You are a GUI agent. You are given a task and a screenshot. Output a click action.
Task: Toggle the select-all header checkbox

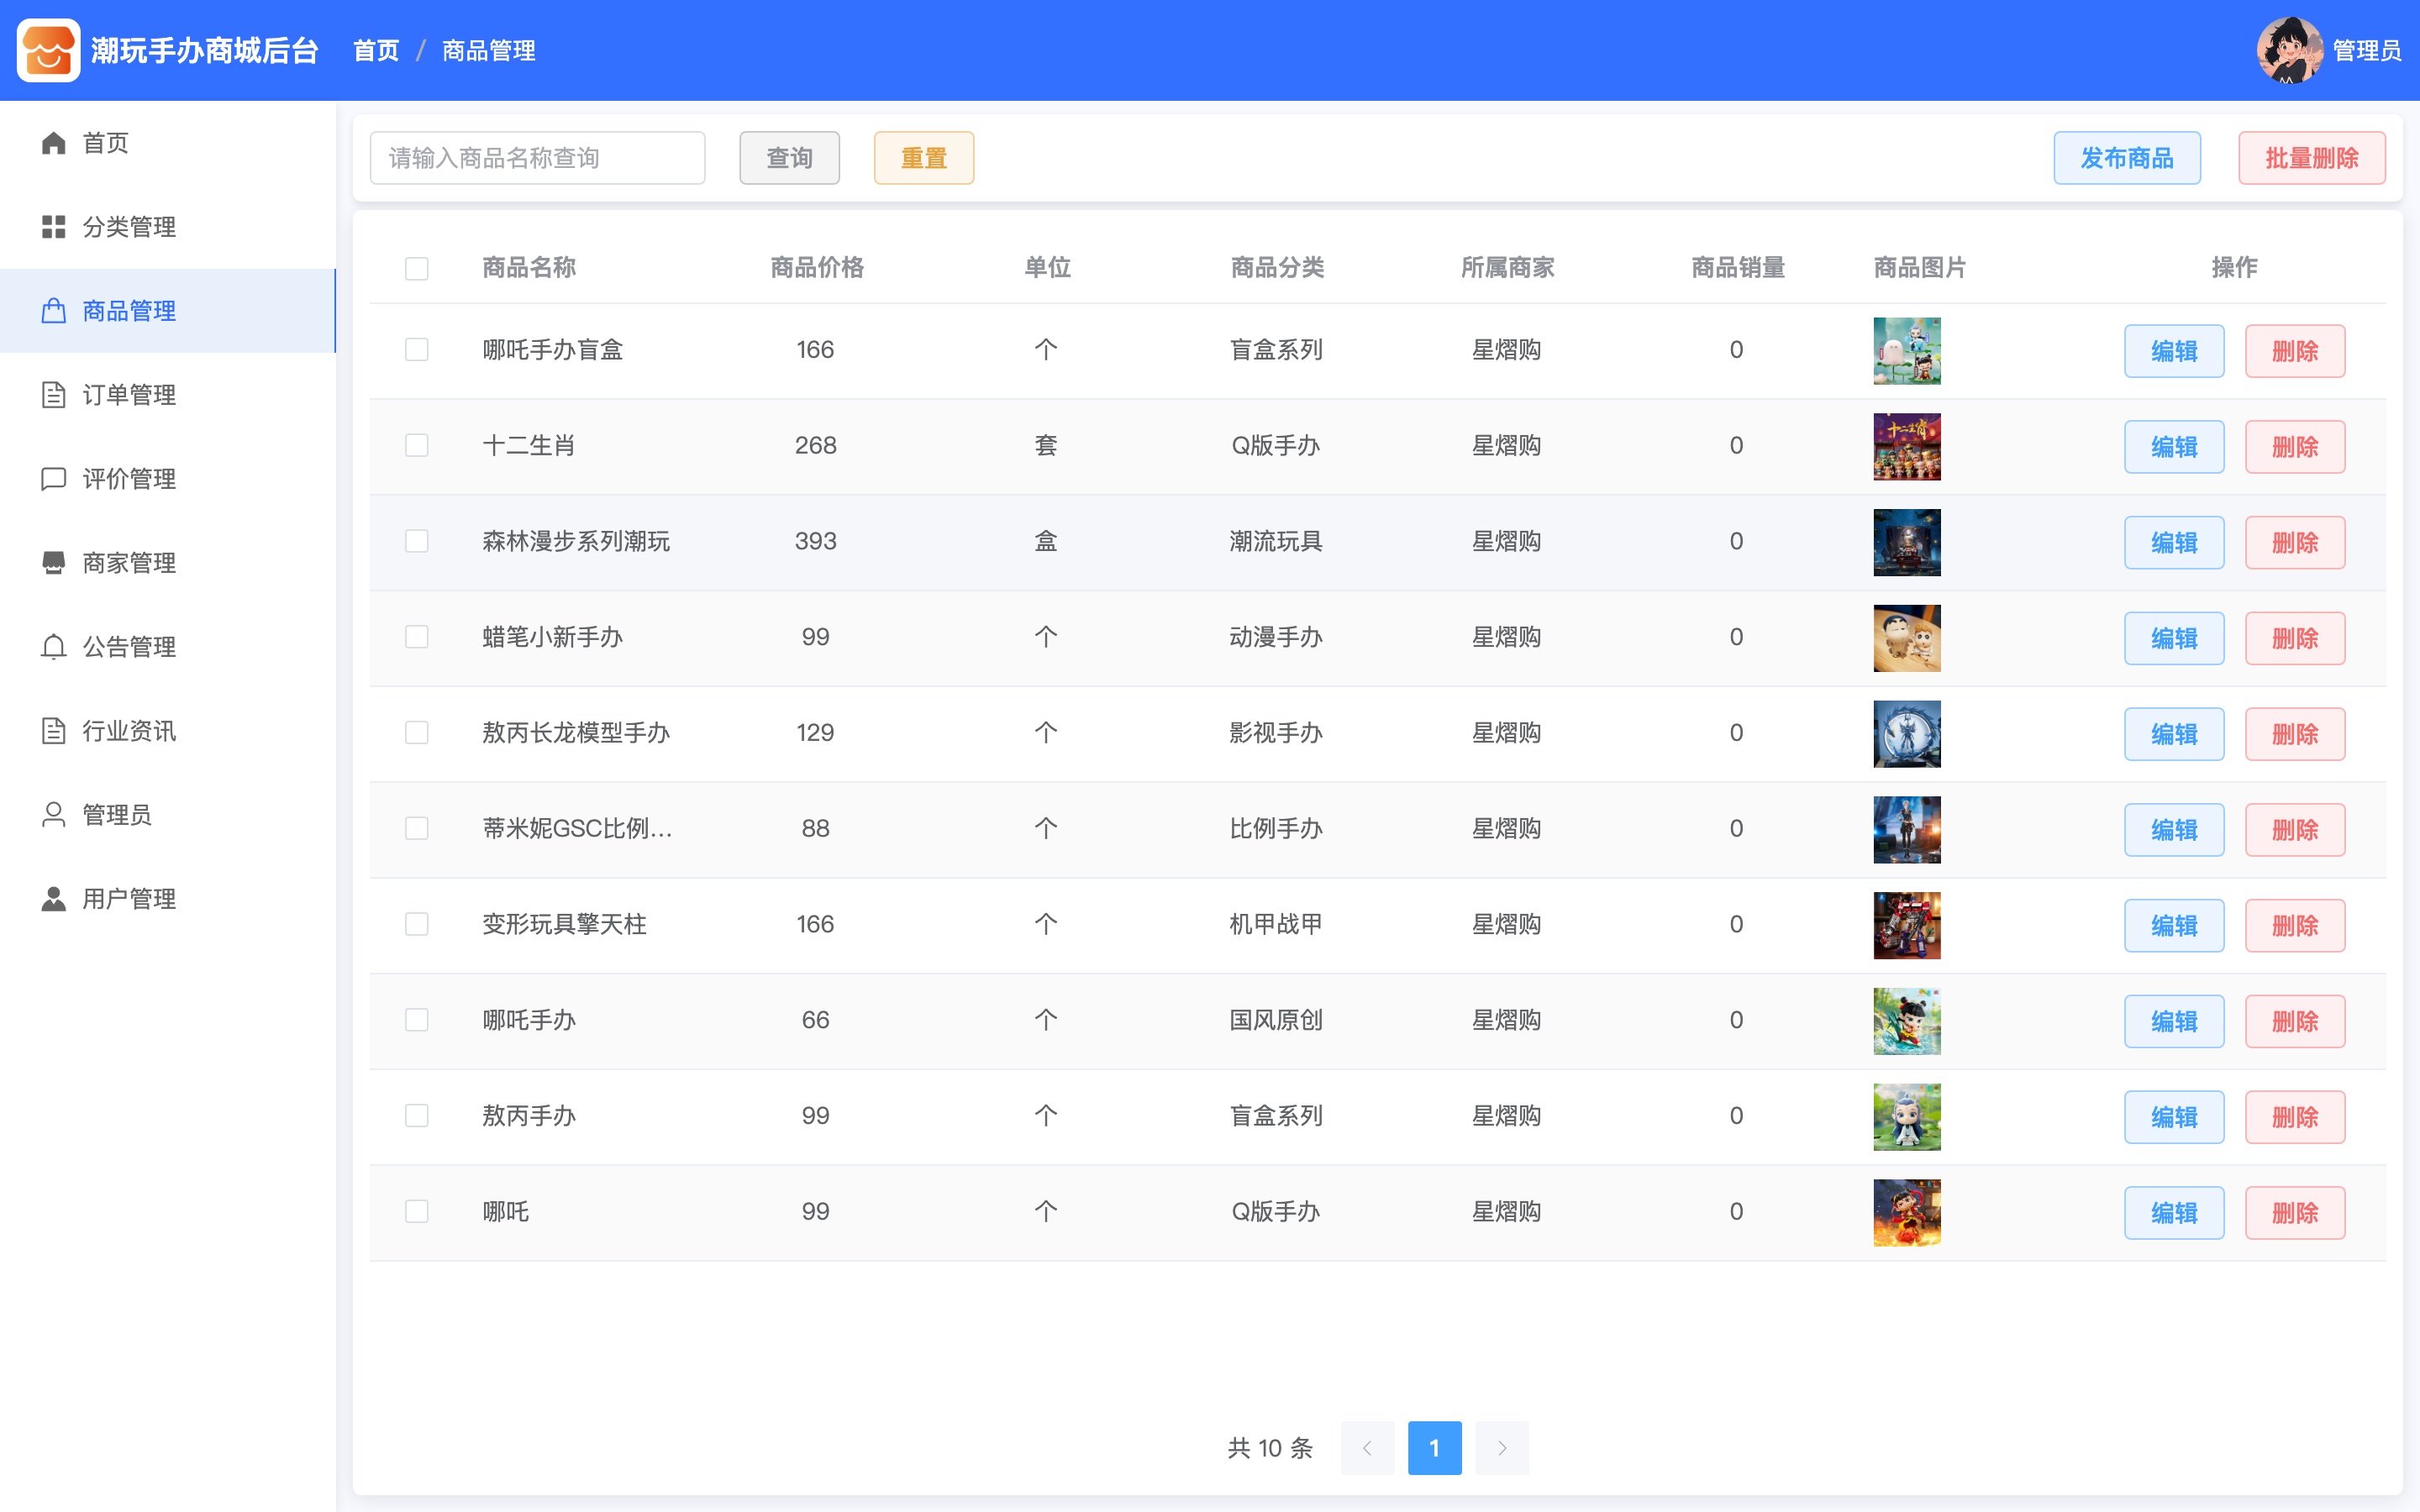tap(417, 269)
